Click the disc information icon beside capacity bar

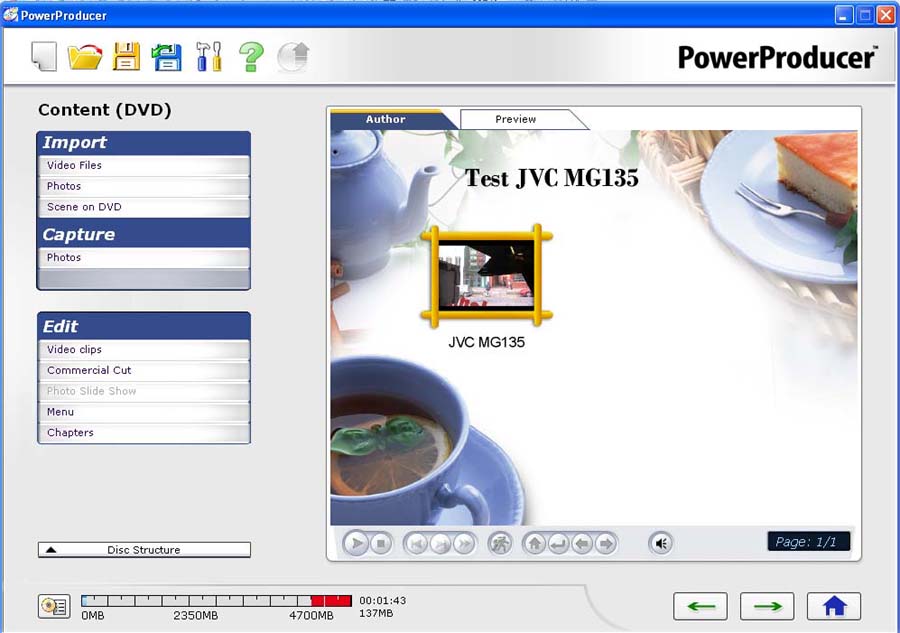click(53, 606)
